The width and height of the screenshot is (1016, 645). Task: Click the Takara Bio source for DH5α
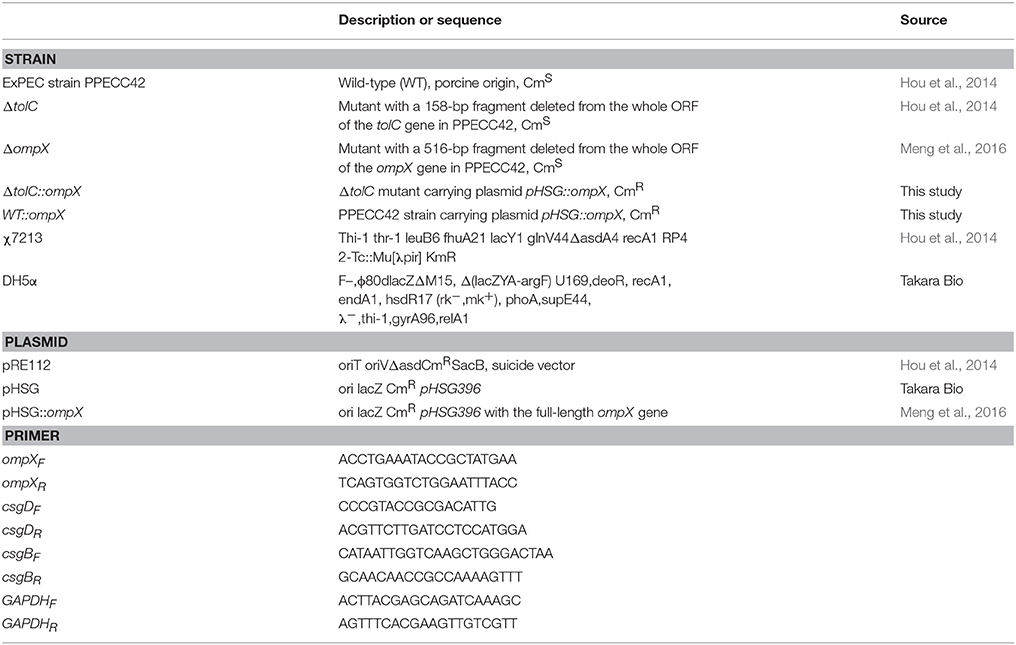click(931, 281)
